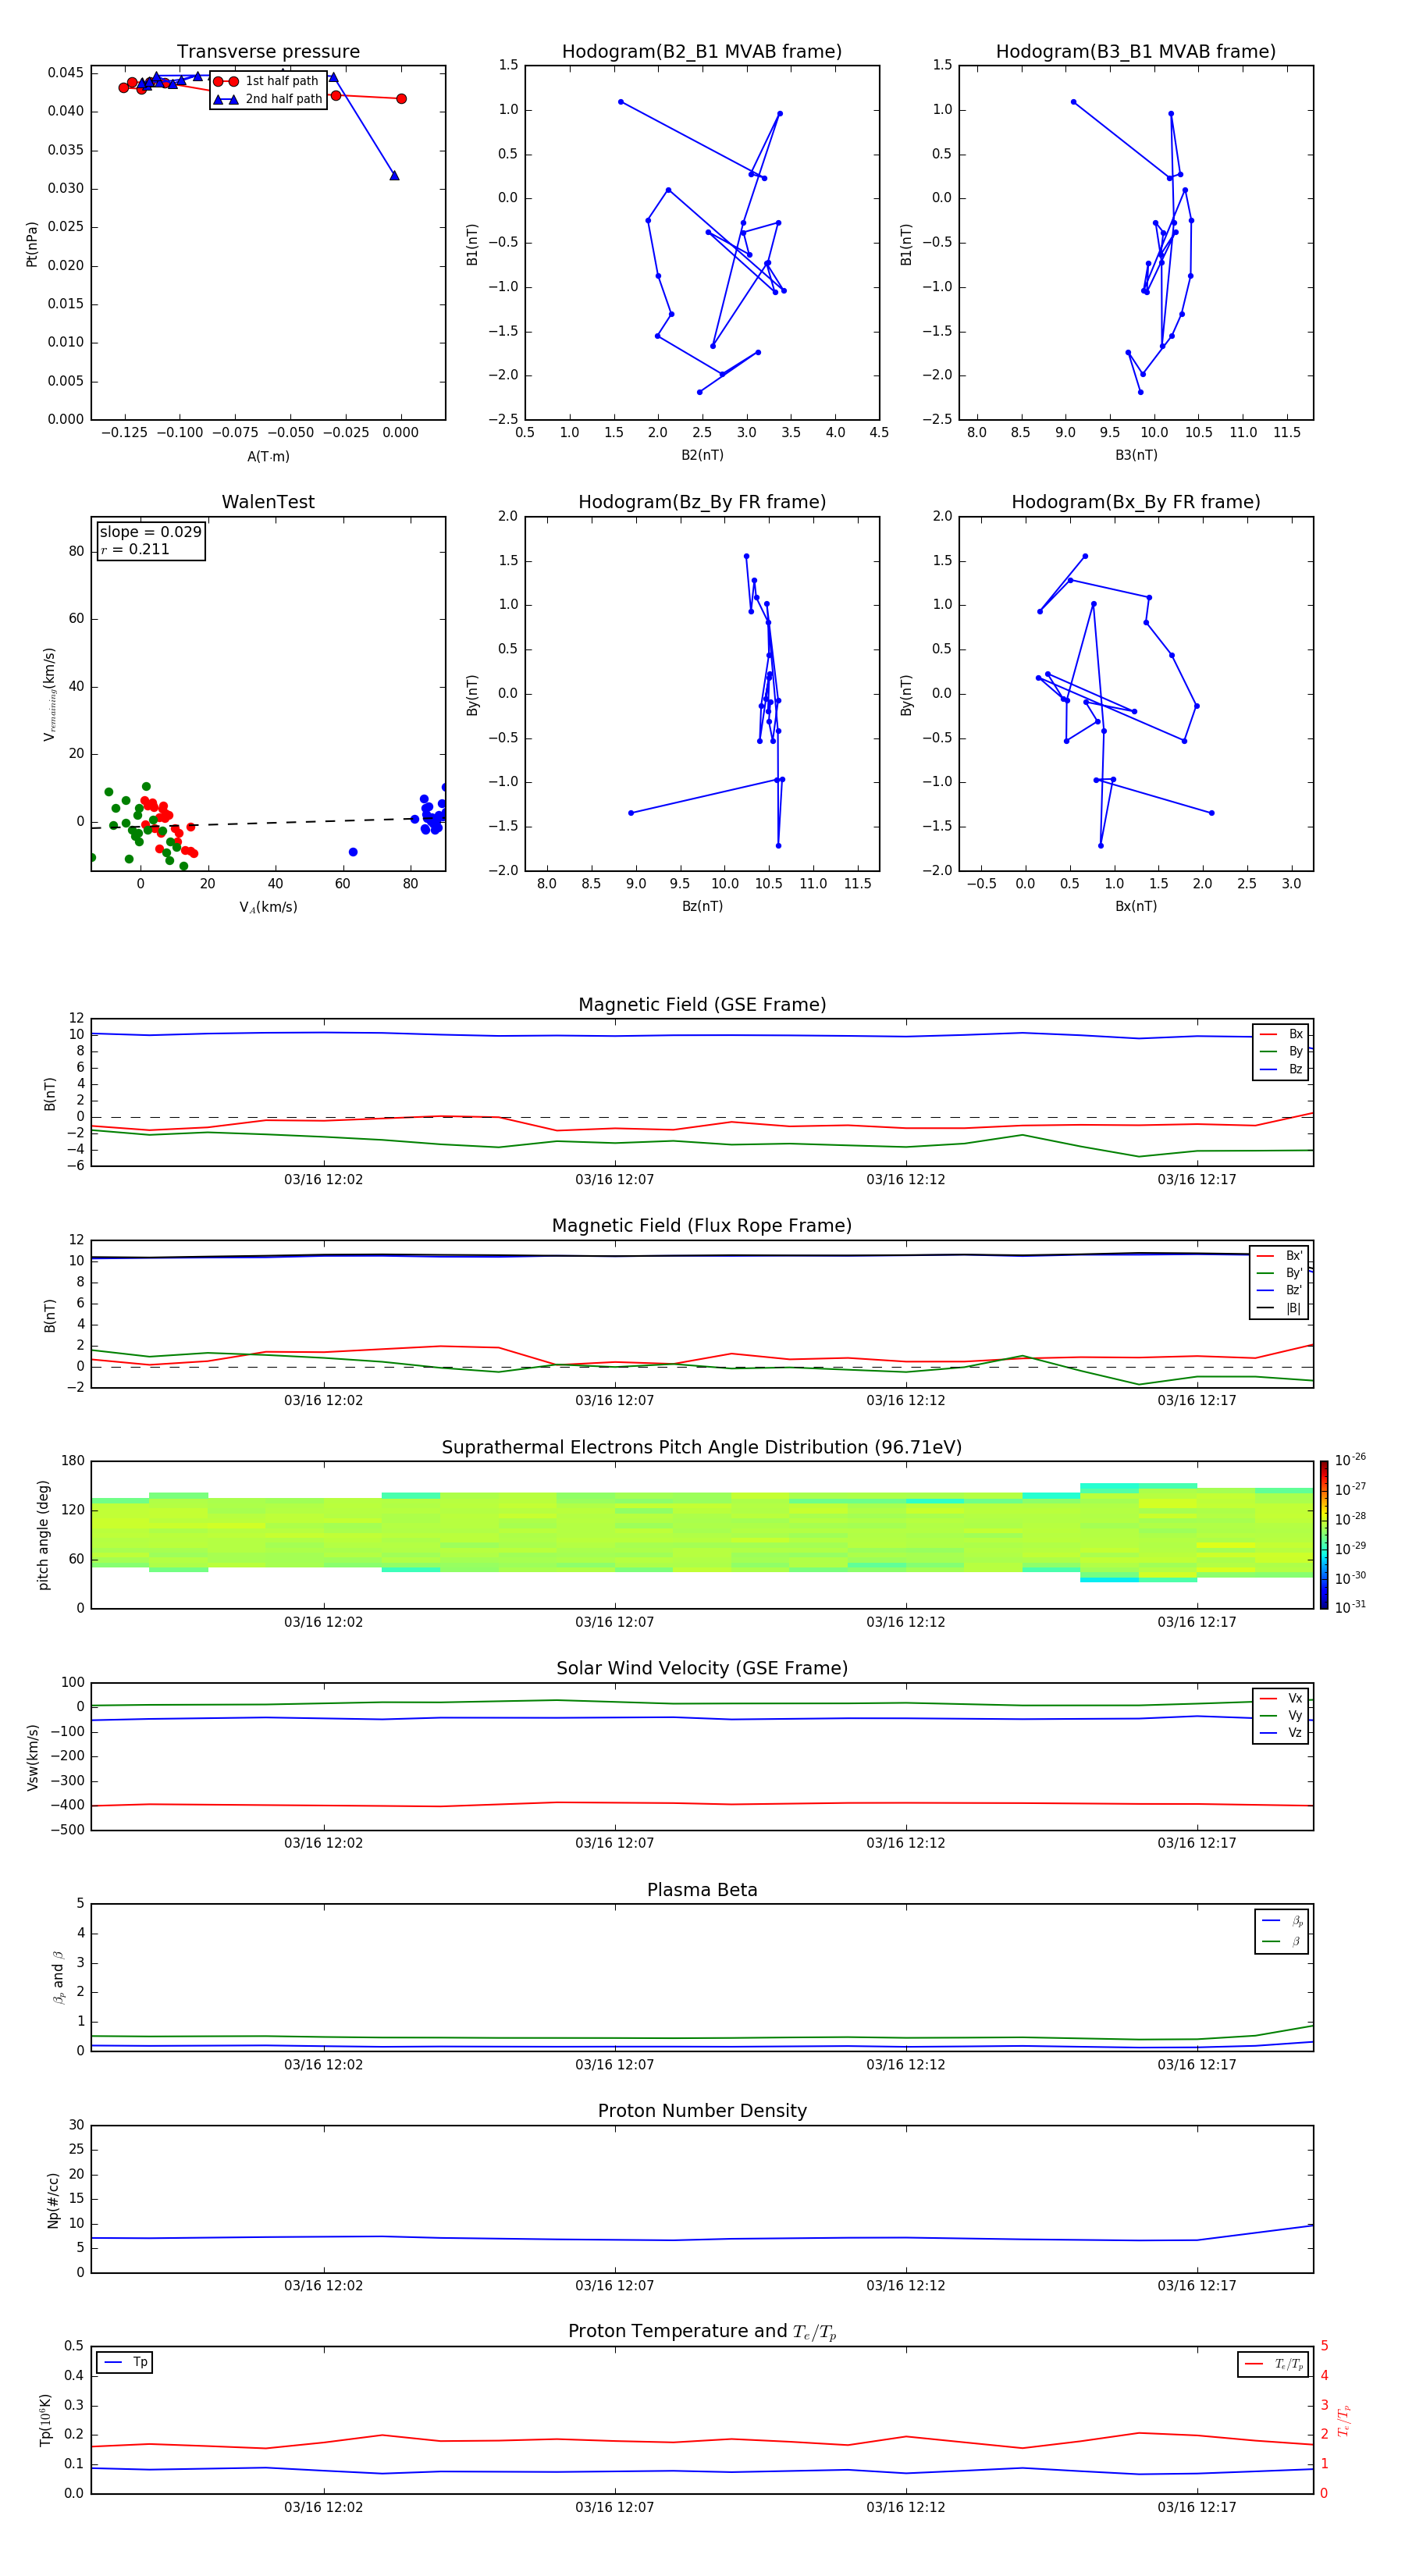Click the Bx legend entry in GSE magnetic field
The width and height of the screenshot is (1405, 2576).
[1281, 1034]
